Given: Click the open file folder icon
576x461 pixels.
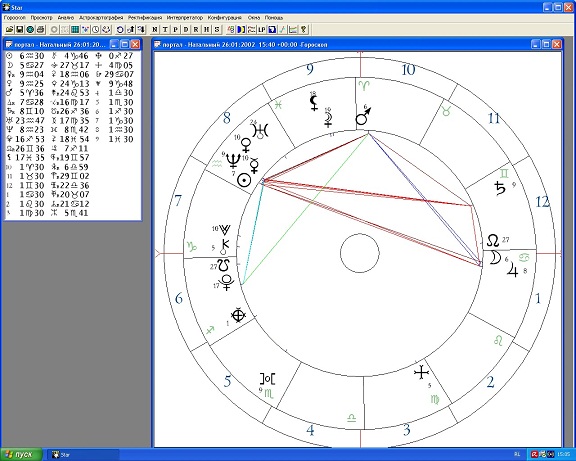Looking at the screenshot, I should (x=10, y=29).
